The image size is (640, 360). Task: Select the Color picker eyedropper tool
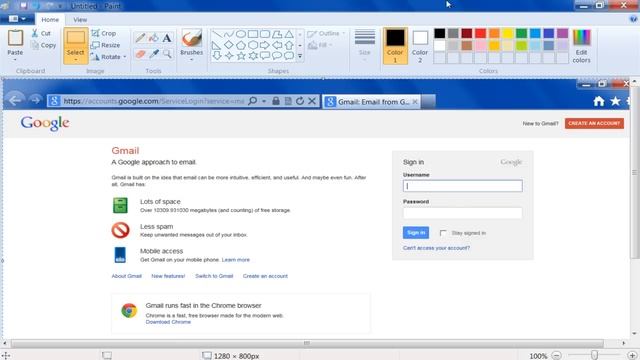click(x=153, y=54)
